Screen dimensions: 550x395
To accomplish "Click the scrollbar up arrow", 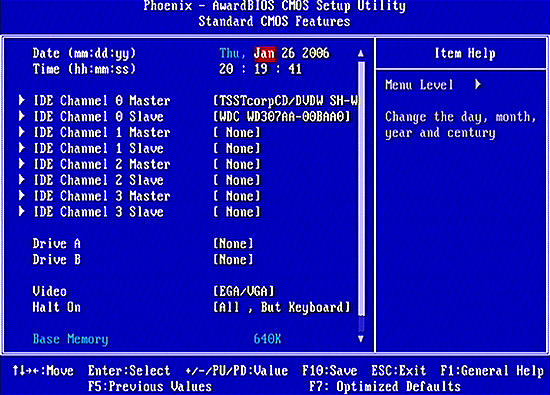I will (361, 54).
